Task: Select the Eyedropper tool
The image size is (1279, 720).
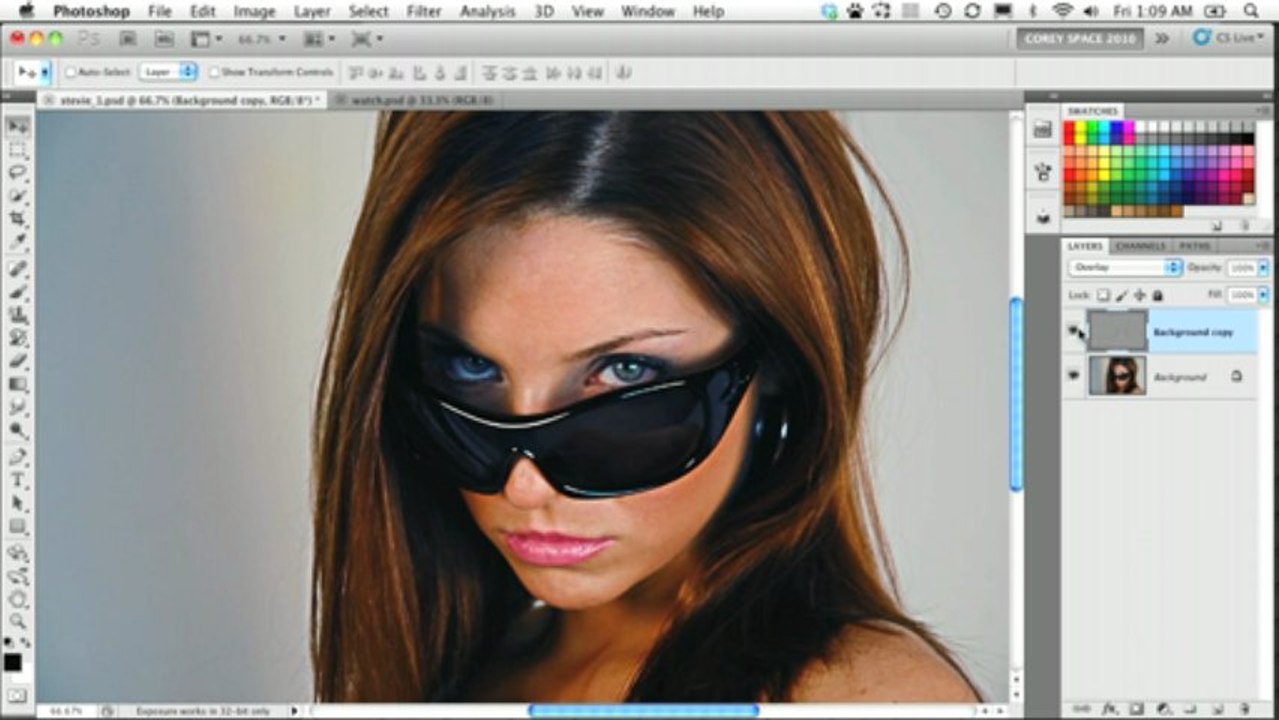Action: click(x=18, y=241)
